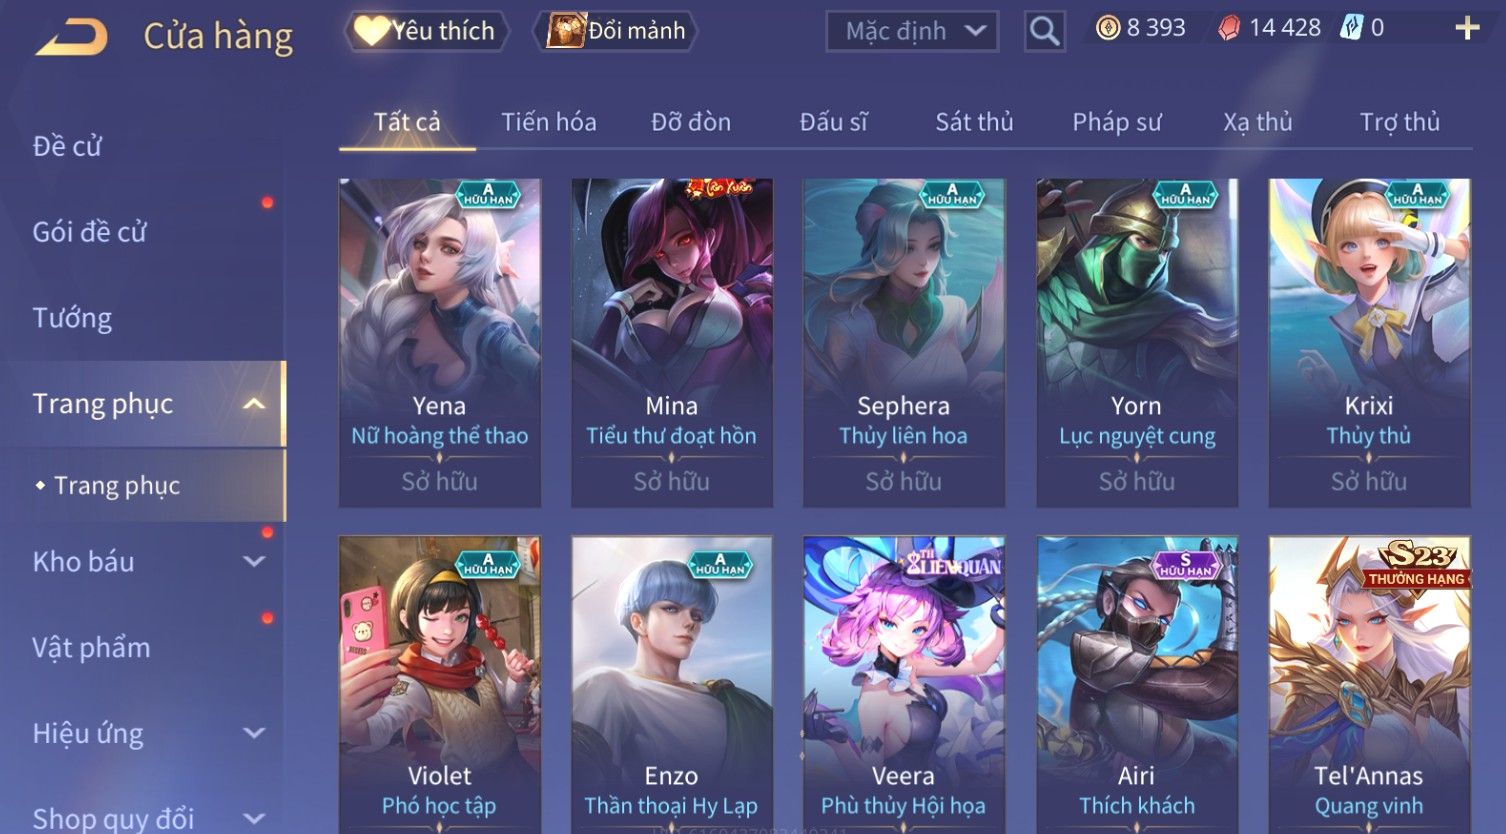Open the Mặc định sort dropdown
The height and width of the screenshot is (834, 1506).
(912, 32)
